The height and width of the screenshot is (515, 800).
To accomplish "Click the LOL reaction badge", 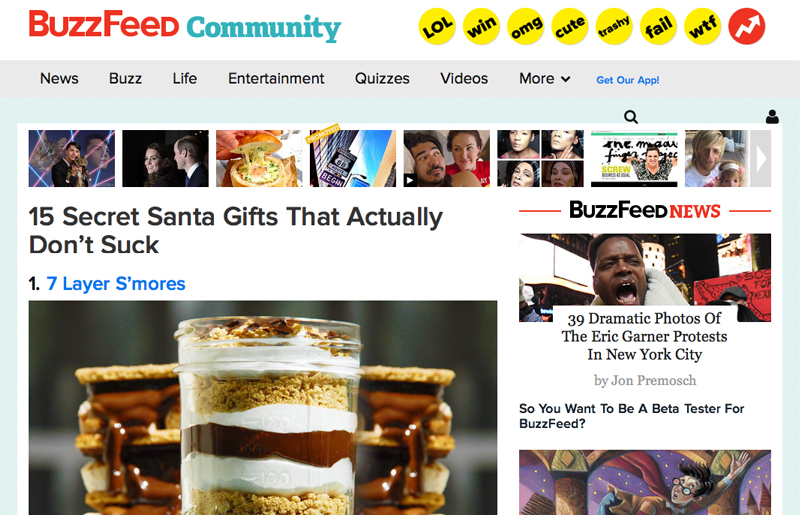I will pyautogui.click(x=437, y=27).
